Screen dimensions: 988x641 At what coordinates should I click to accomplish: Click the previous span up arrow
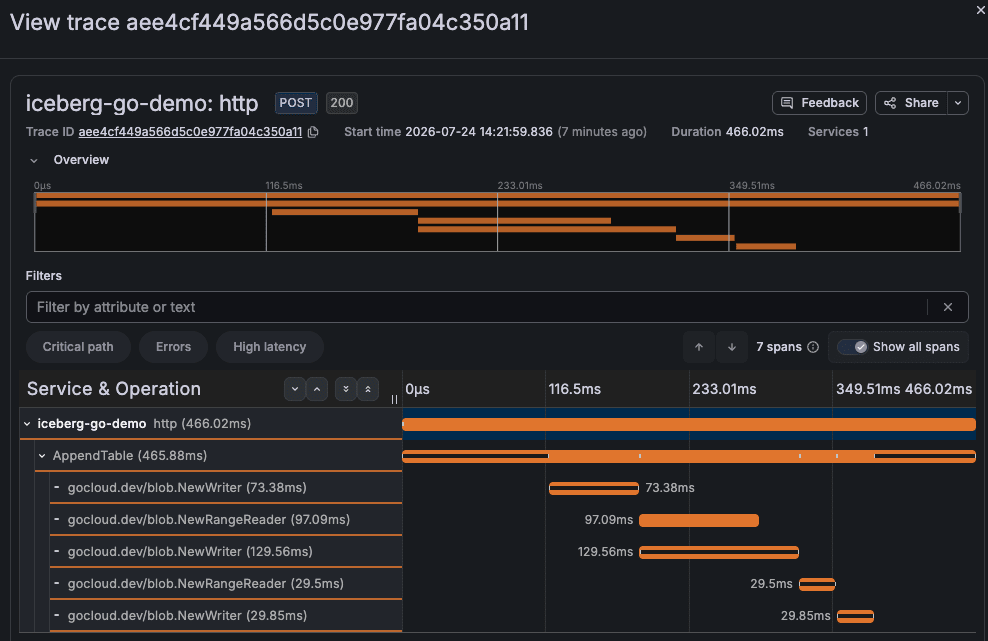coord(699,347)
